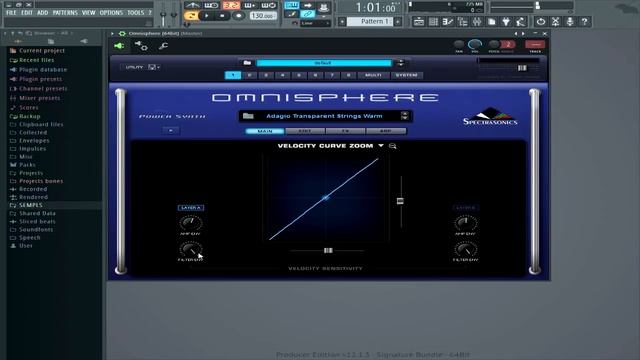Screen dimensions: 640x360
Task: Open the Line snap dropdown
Action: 315,24
